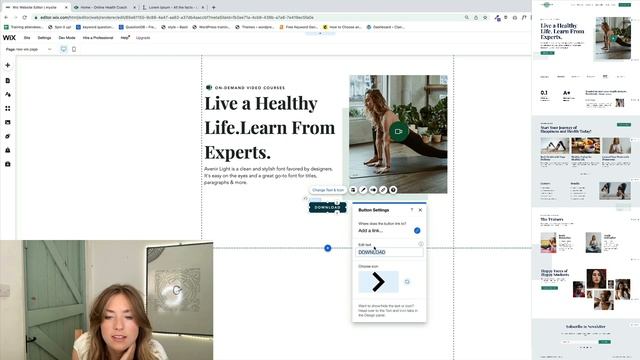This screenshot has width=640, height=360.
Task: Switch to Home - Online Health Coach tab
Action: pyautogui.click(x=103, y=7)
